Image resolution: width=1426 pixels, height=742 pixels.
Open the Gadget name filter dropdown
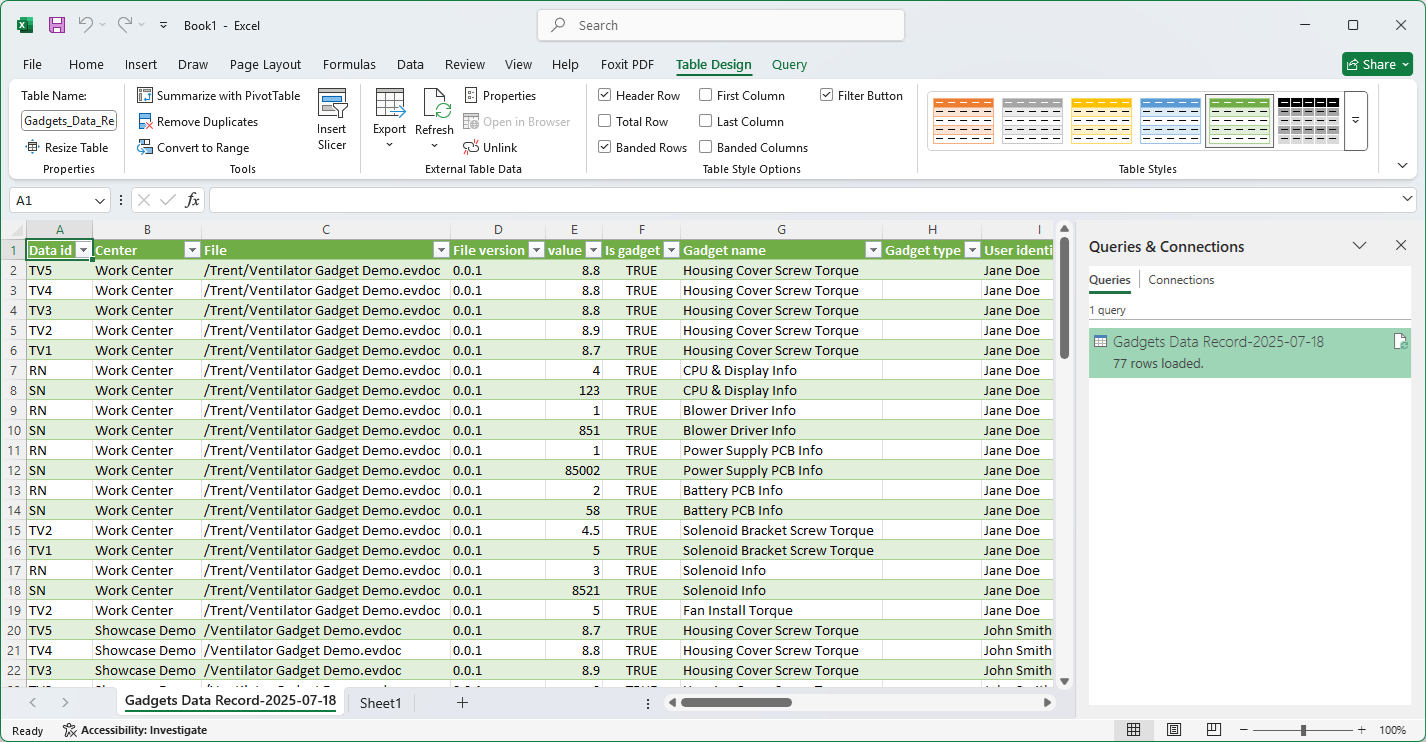coord(873,250)
